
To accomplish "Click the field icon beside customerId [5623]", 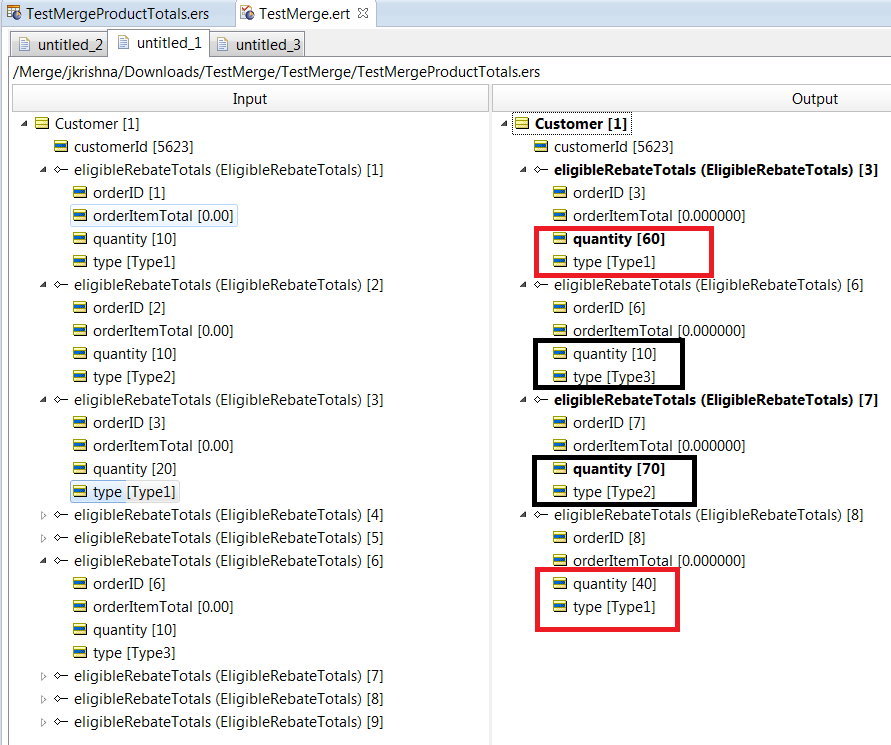I will click(61, 146).
